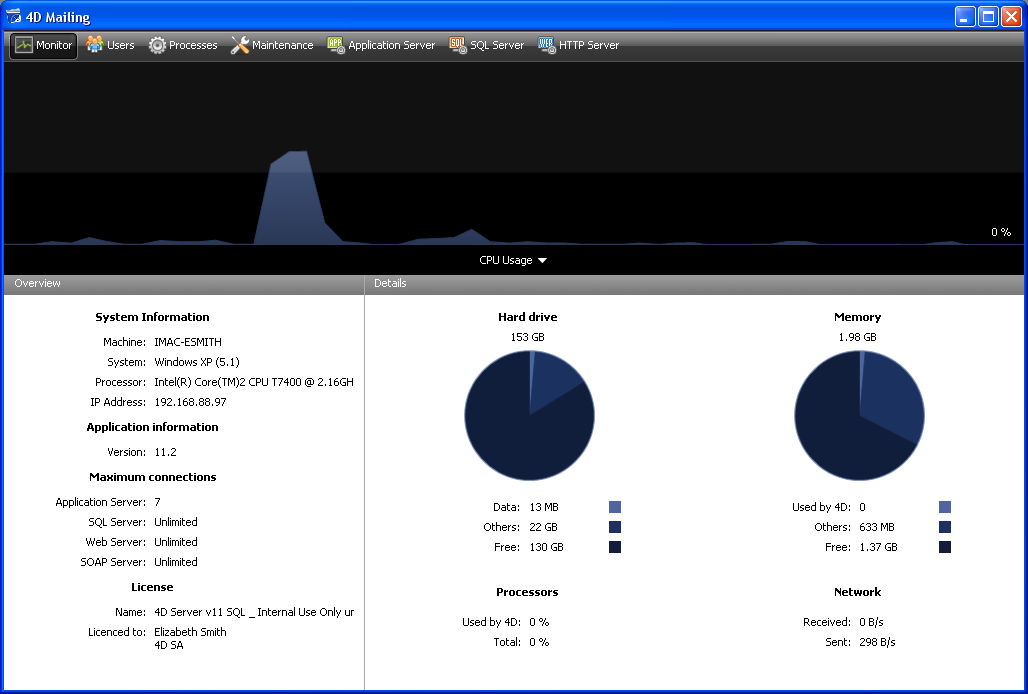Screen dimensions: 1028x694
Task: Click the Memory Others color swatch
Action: 945,527
